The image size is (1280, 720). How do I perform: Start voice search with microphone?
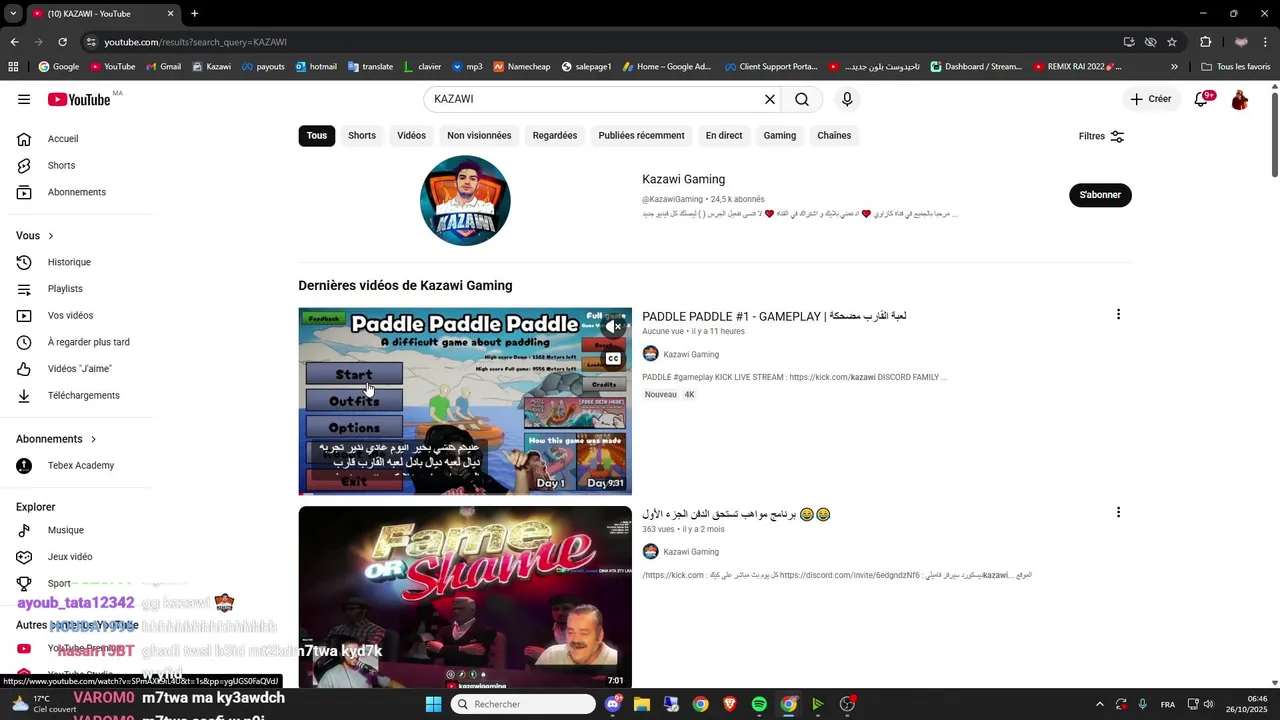point(847,99)
